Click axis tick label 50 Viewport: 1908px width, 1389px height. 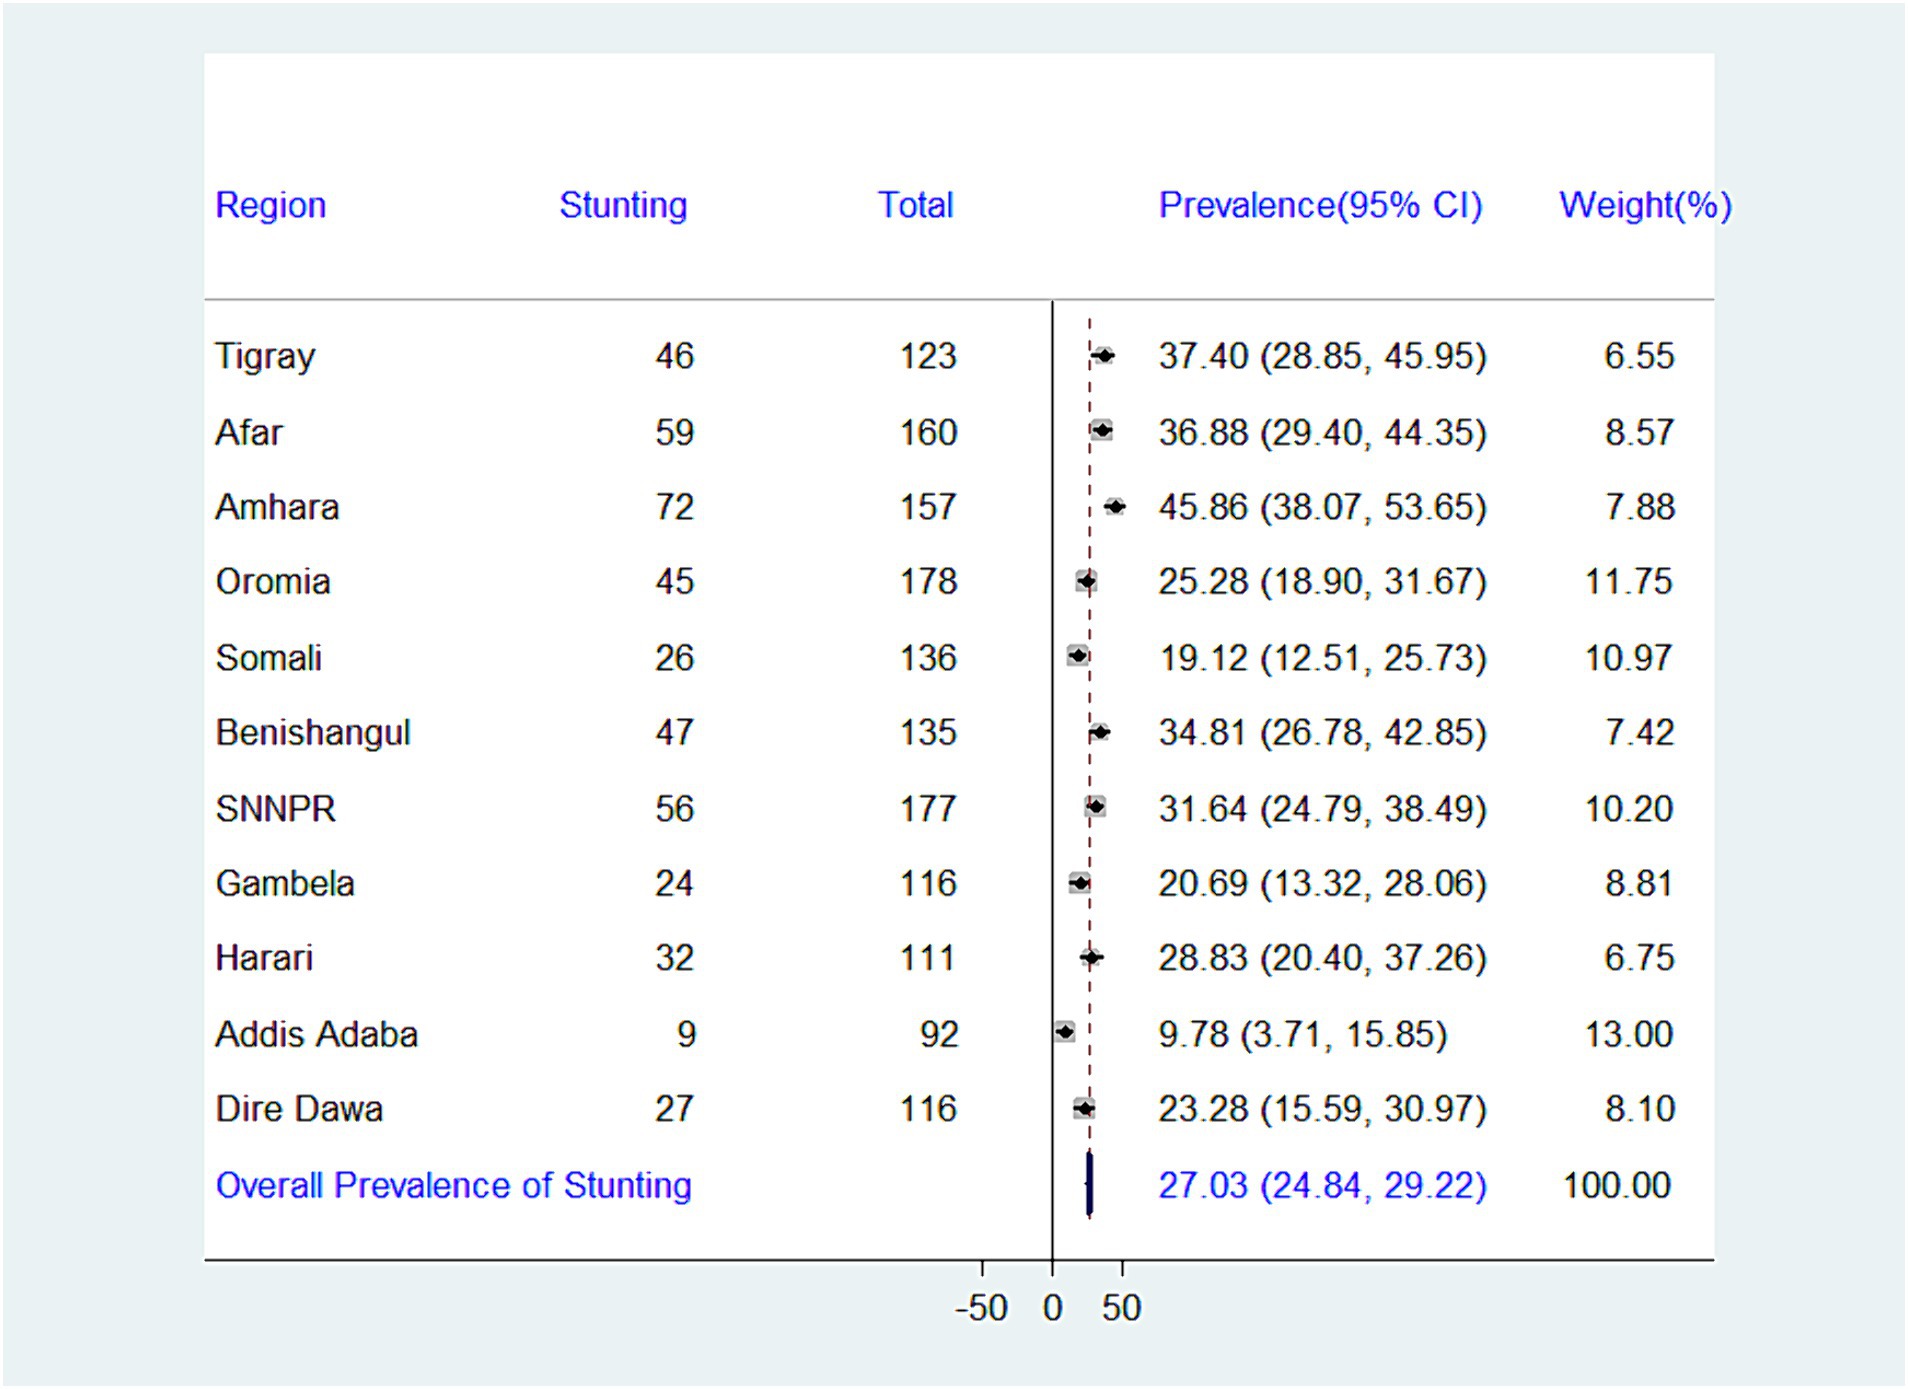click(1122, 1308)
